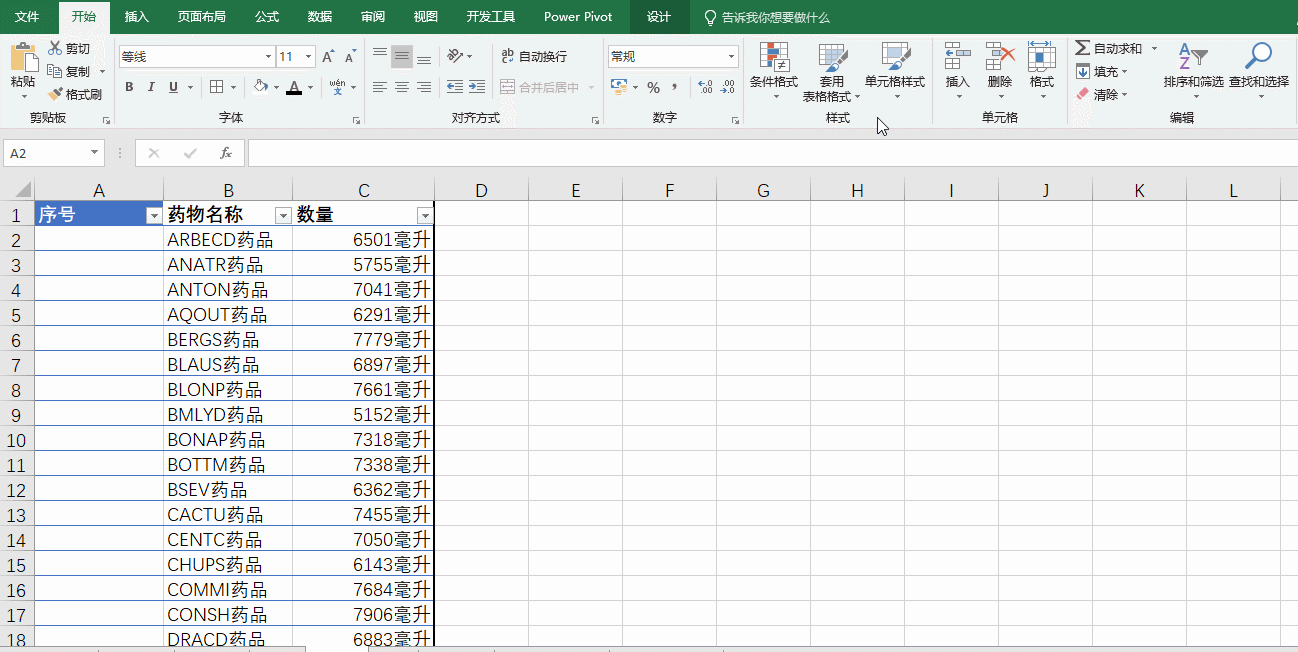The width and height of the screenshot is (1298, 652).
Task: Open the Clear (清除) menu
Action: (x=1102, y=94)
